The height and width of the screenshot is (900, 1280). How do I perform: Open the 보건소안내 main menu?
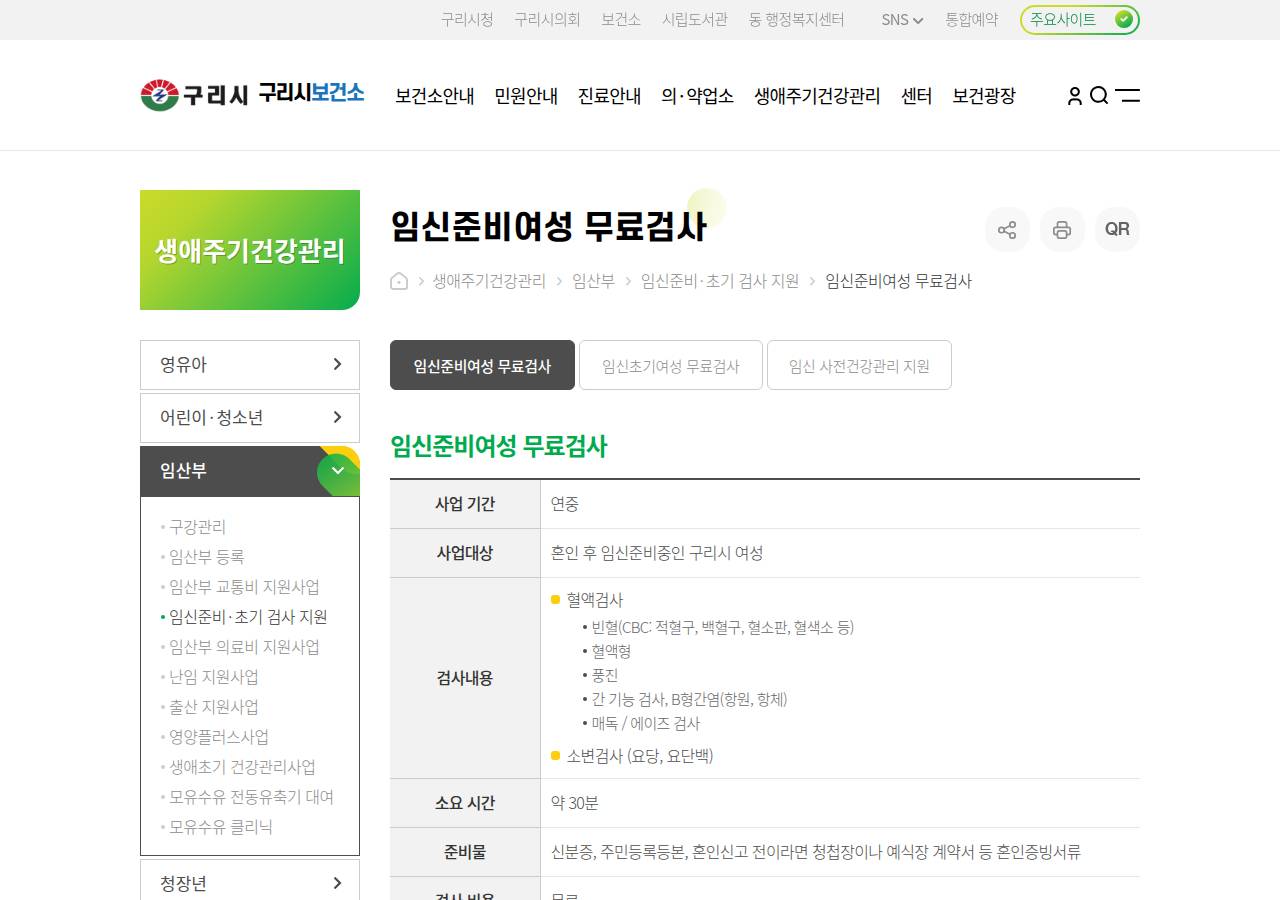tap(435, 96)
